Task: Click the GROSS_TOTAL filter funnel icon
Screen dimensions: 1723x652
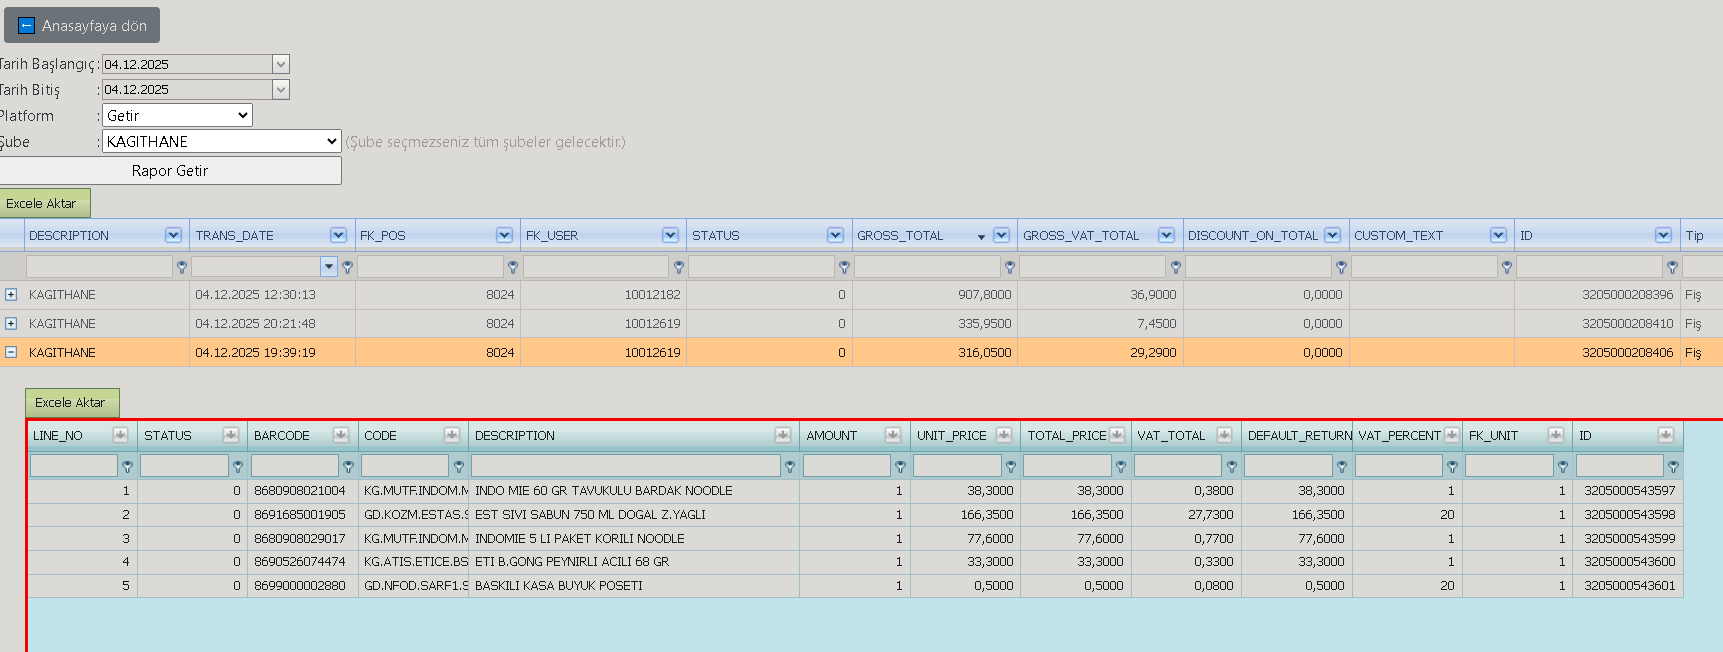Action: tap(1010, 267)
